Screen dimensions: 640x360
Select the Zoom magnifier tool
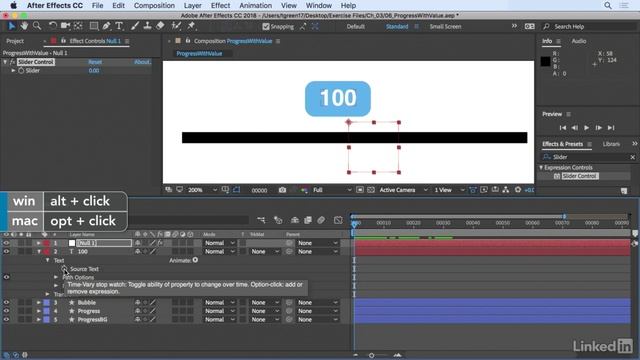pyautogui.click(x=37, y=26)
